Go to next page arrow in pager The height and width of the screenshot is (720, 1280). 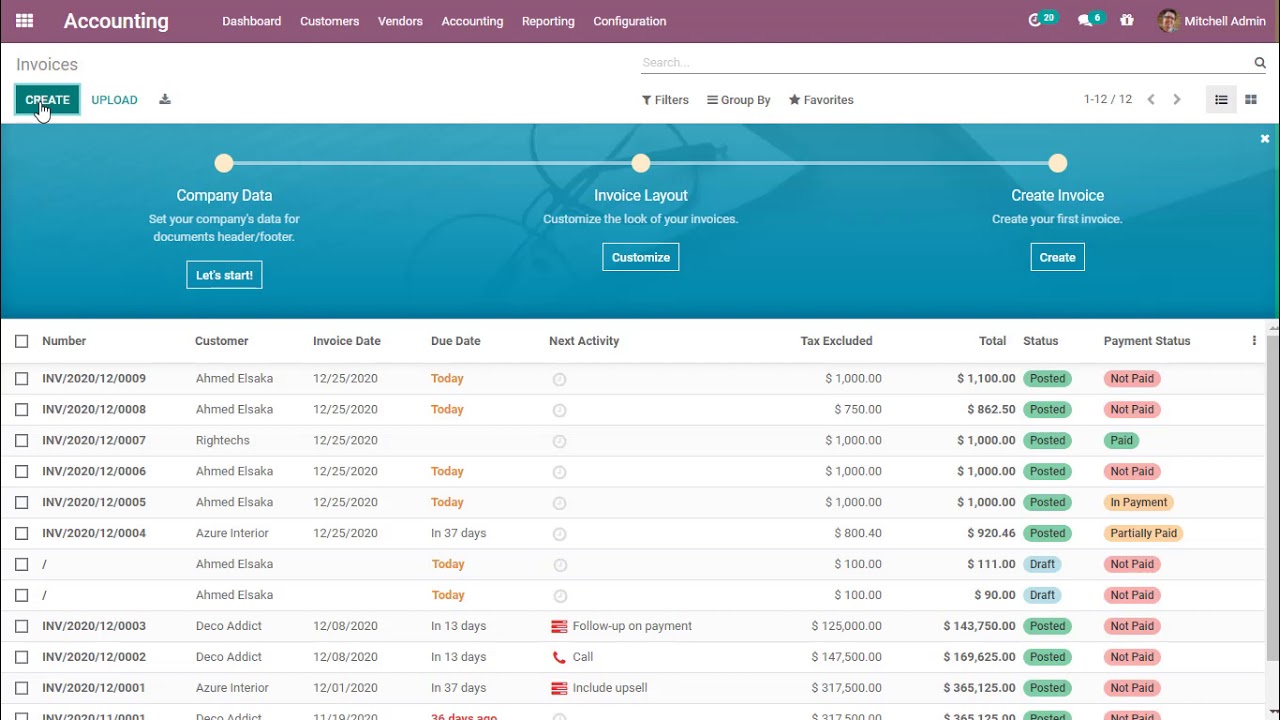(x=1177, y=99)
